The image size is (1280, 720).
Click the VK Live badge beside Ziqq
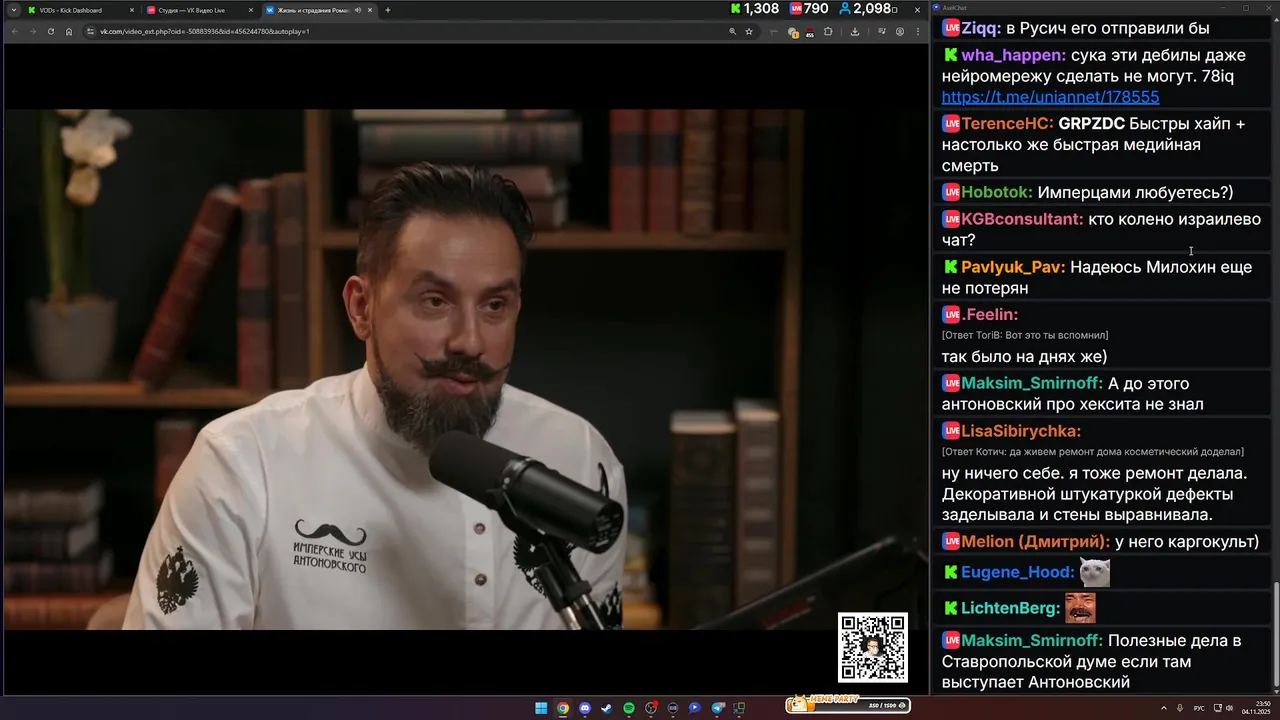click(950, 28)
